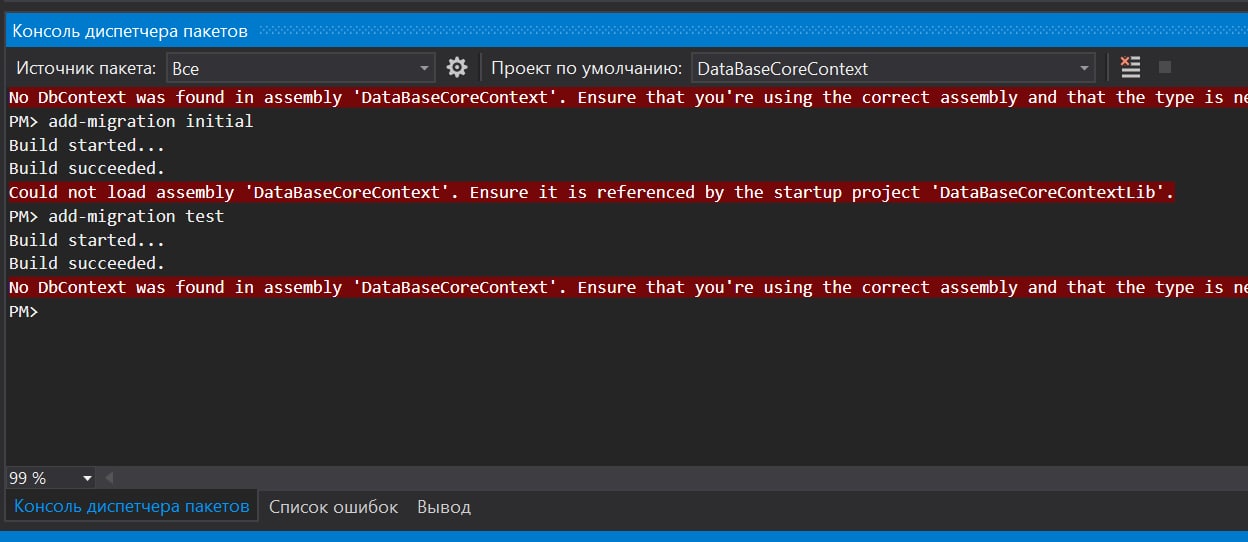Image resolution: width=1248 pixels, height=542 pixels.
Task: Open Package Manager settings gear icon
Action: point(457,68)
